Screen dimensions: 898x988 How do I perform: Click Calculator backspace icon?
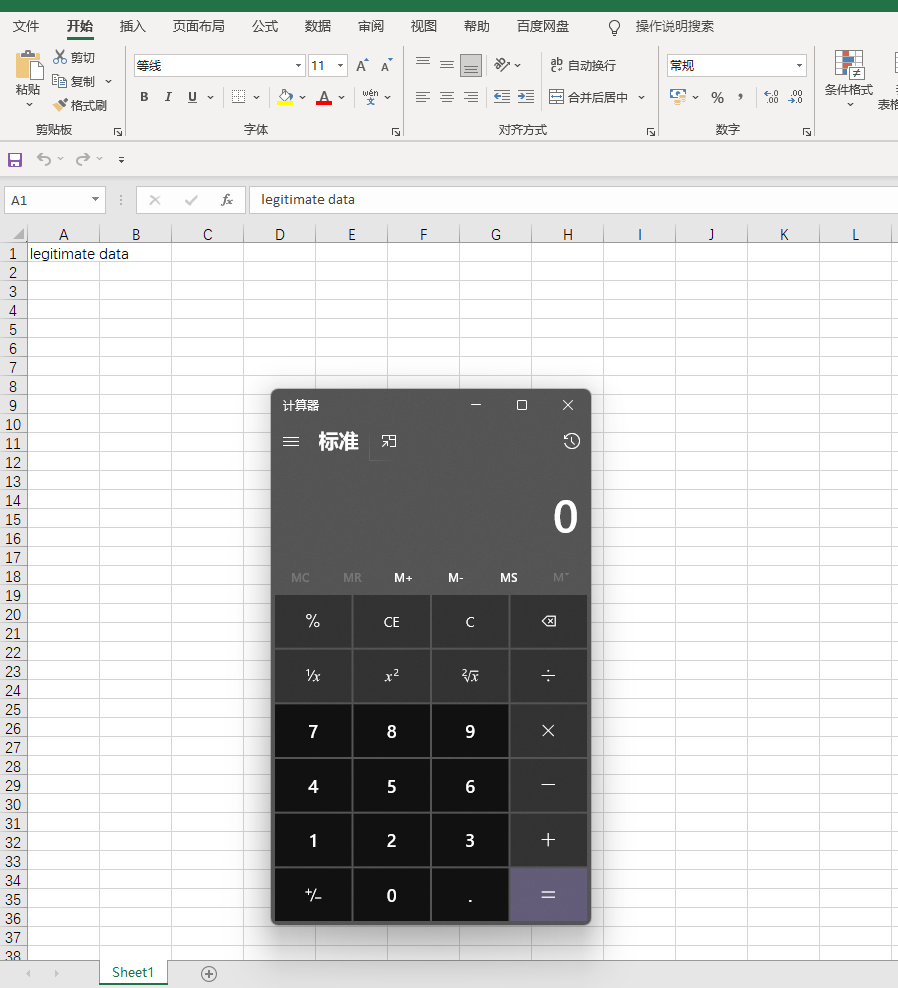[548, 622]
